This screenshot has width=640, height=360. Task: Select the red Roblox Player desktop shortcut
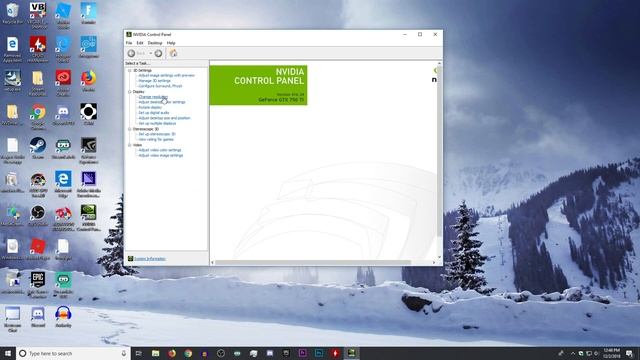click(38, 249)
